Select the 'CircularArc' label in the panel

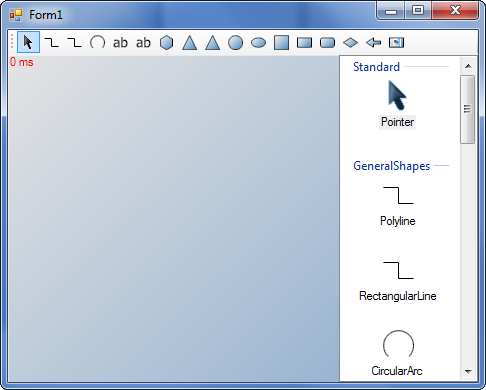coord(397,371)
